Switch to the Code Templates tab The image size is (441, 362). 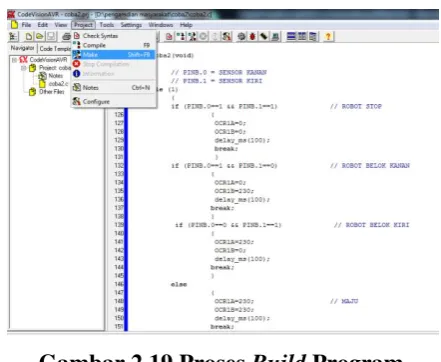point(55,49)
